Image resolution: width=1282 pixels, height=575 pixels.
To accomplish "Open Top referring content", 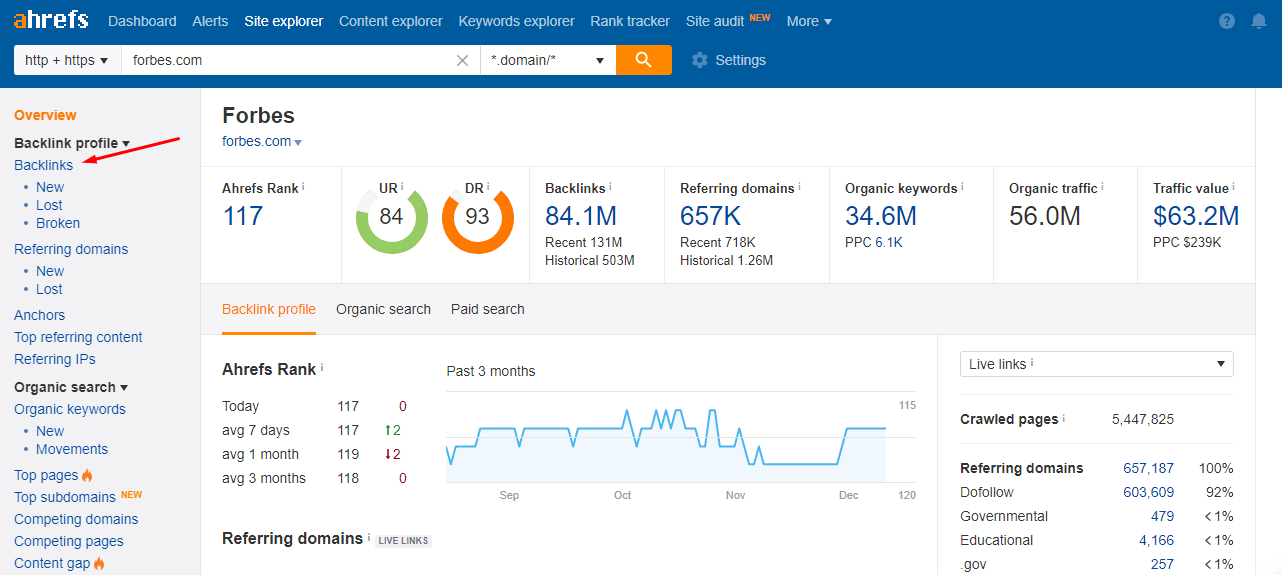I will tap(78, 337).
